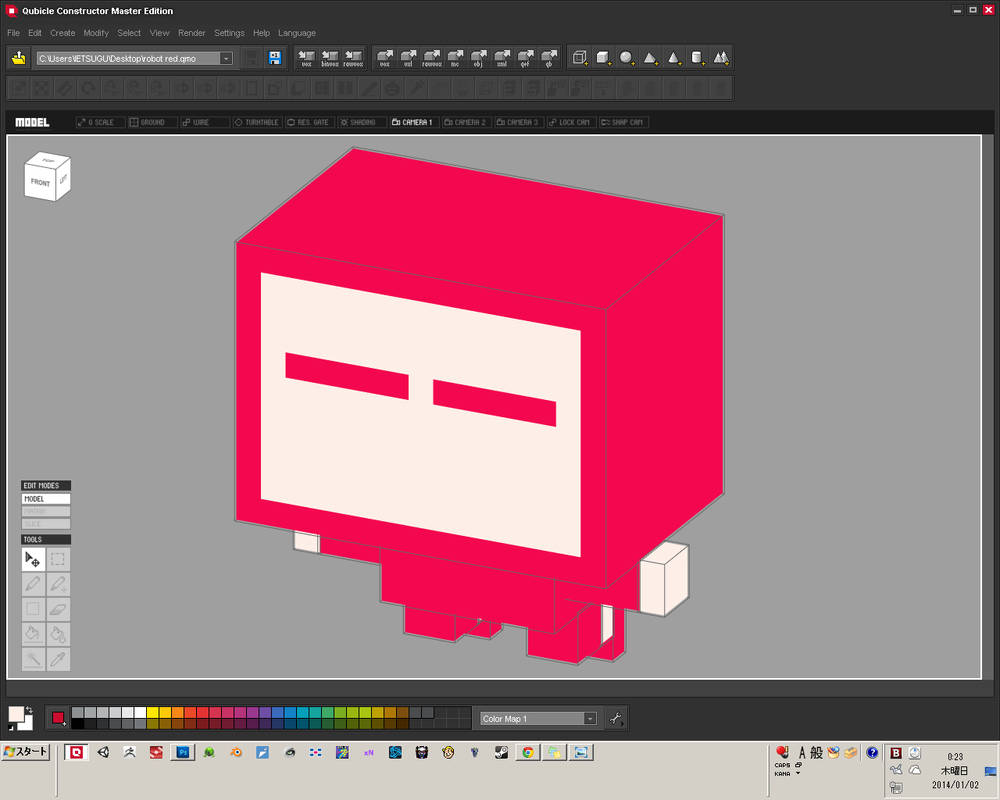The width and height of the screenshot is (1000, 800).
Task: Create a new cube primitive
Action: click(x=603, y=58)
